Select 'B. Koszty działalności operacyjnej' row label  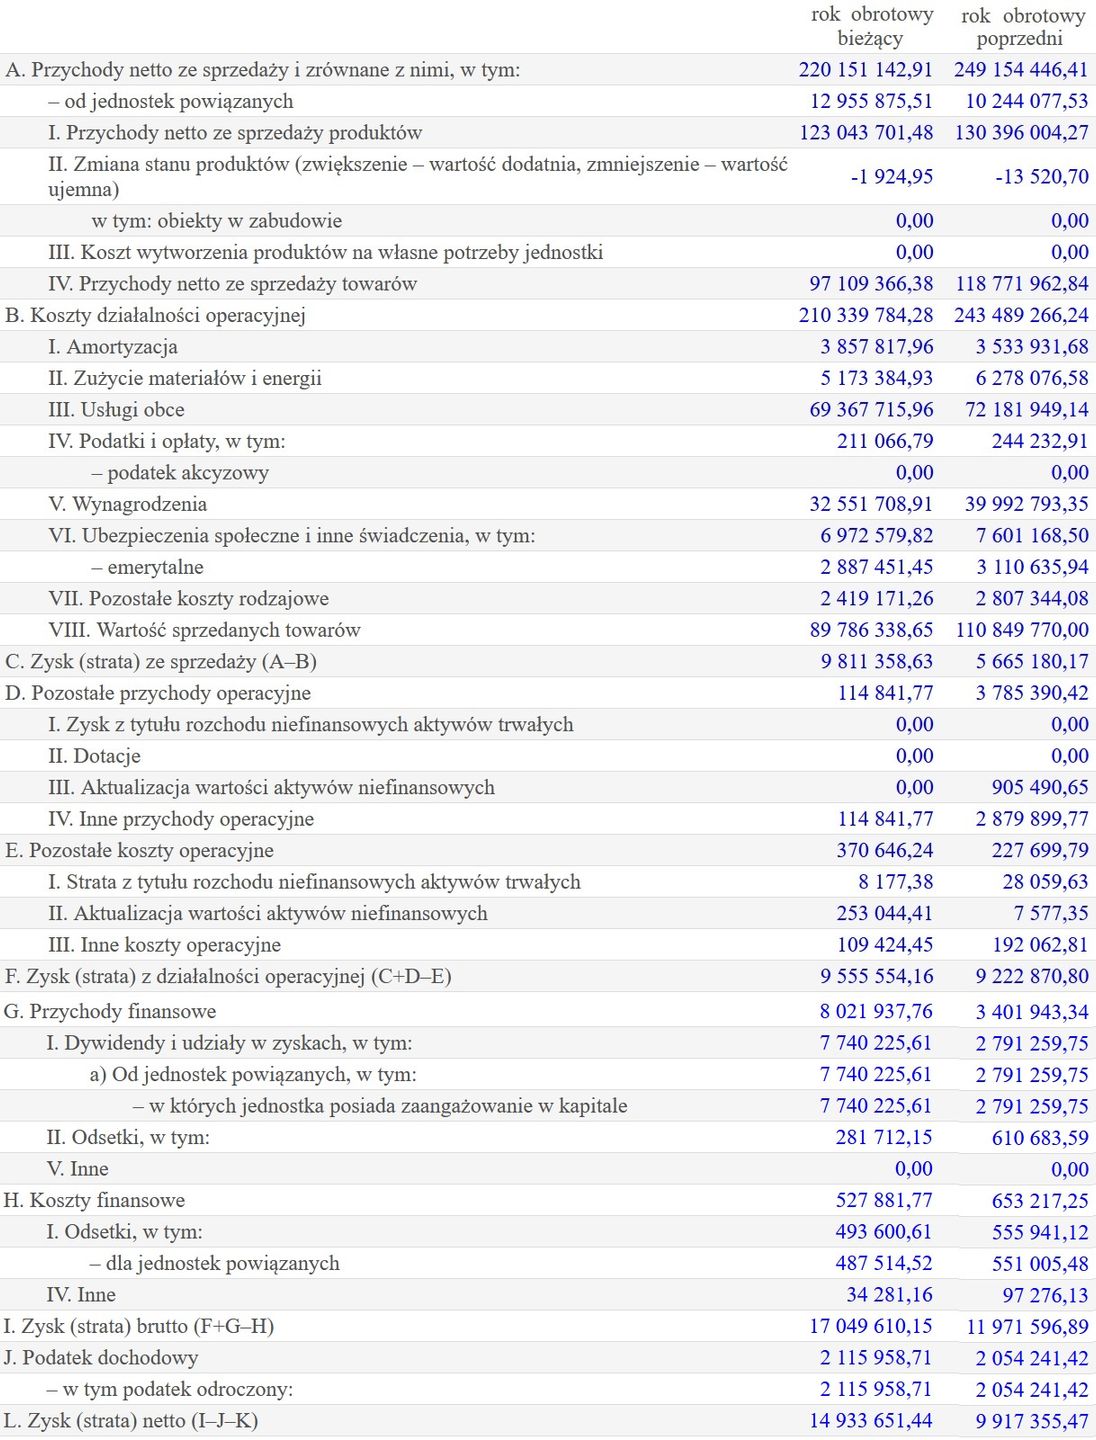coord(155,315)
